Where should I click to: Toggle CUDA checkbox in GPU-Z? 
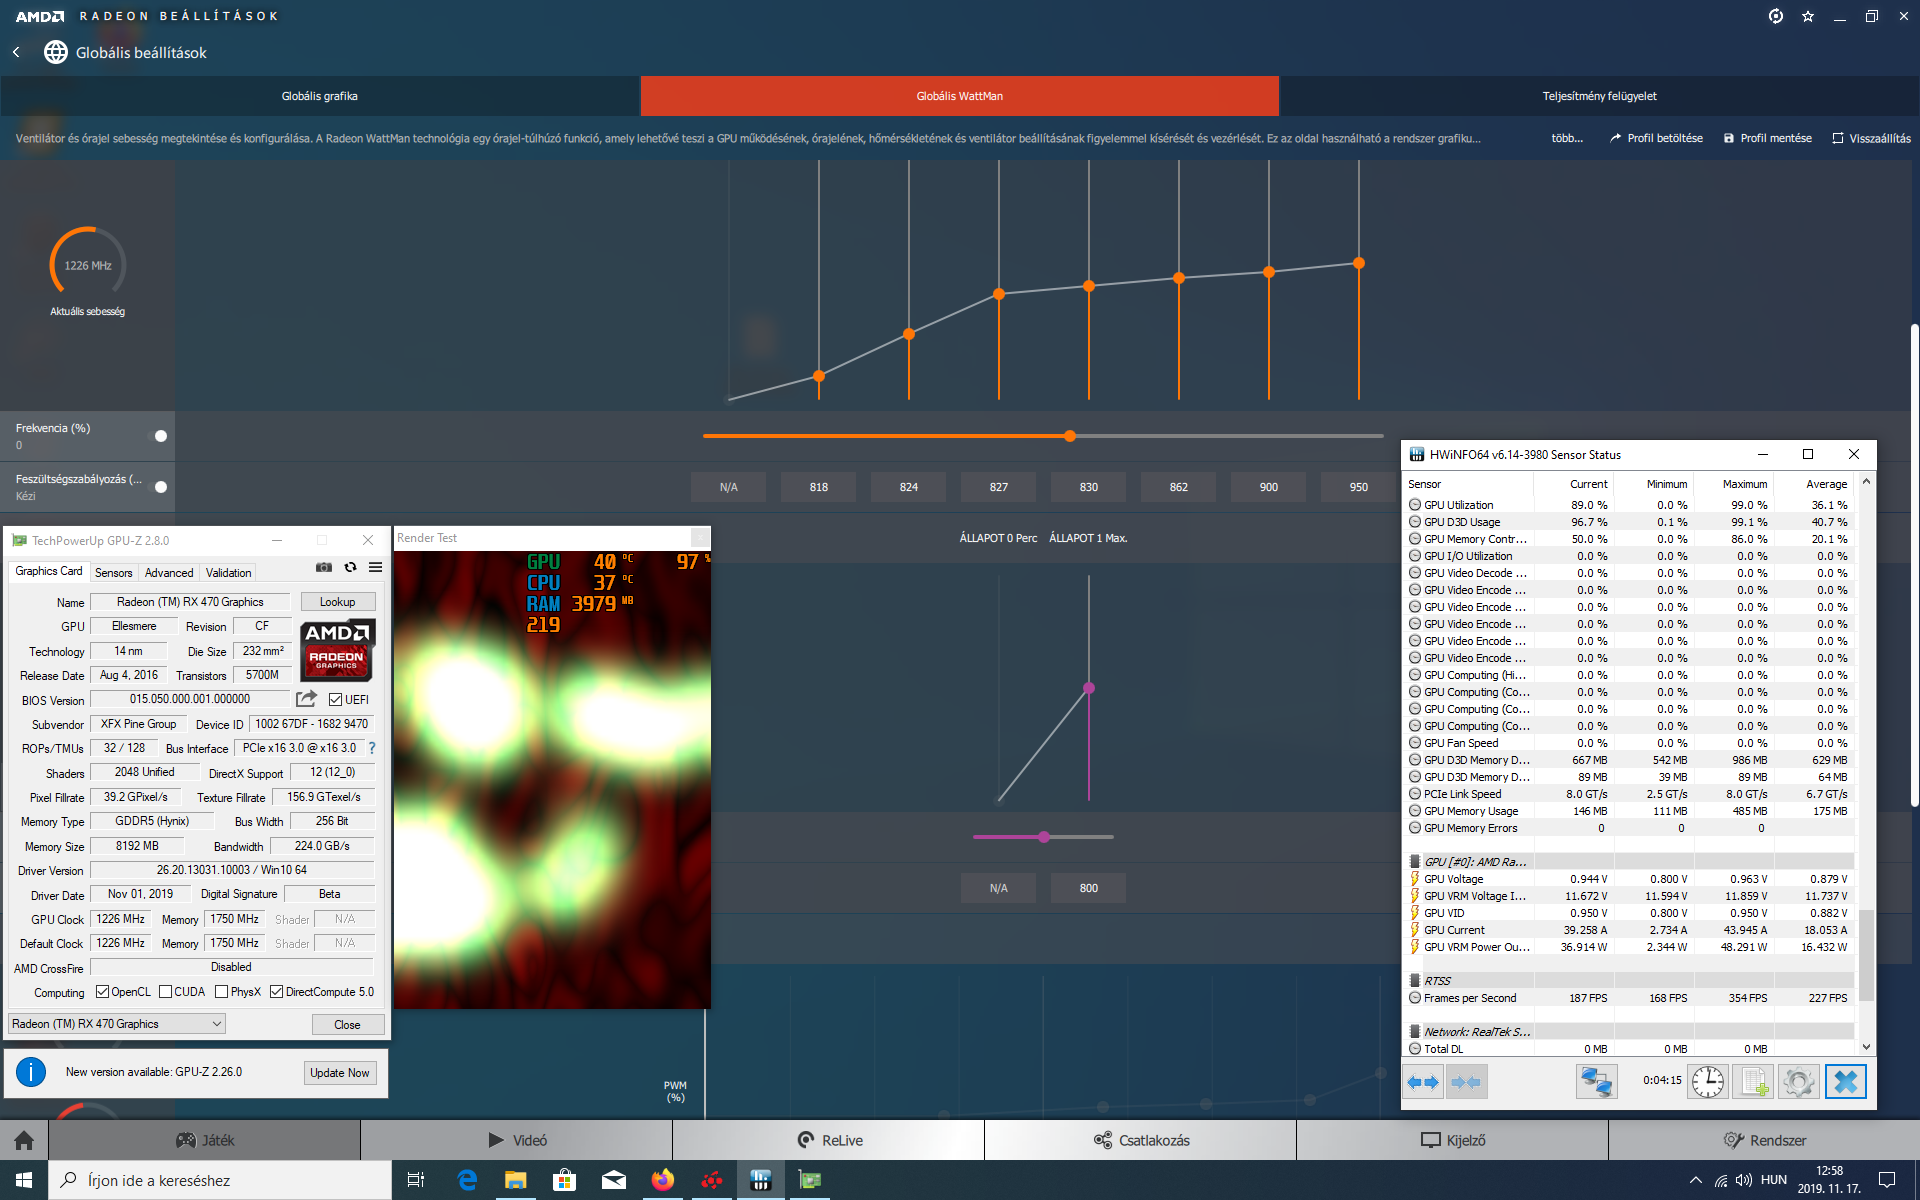[x=165, y=992]
